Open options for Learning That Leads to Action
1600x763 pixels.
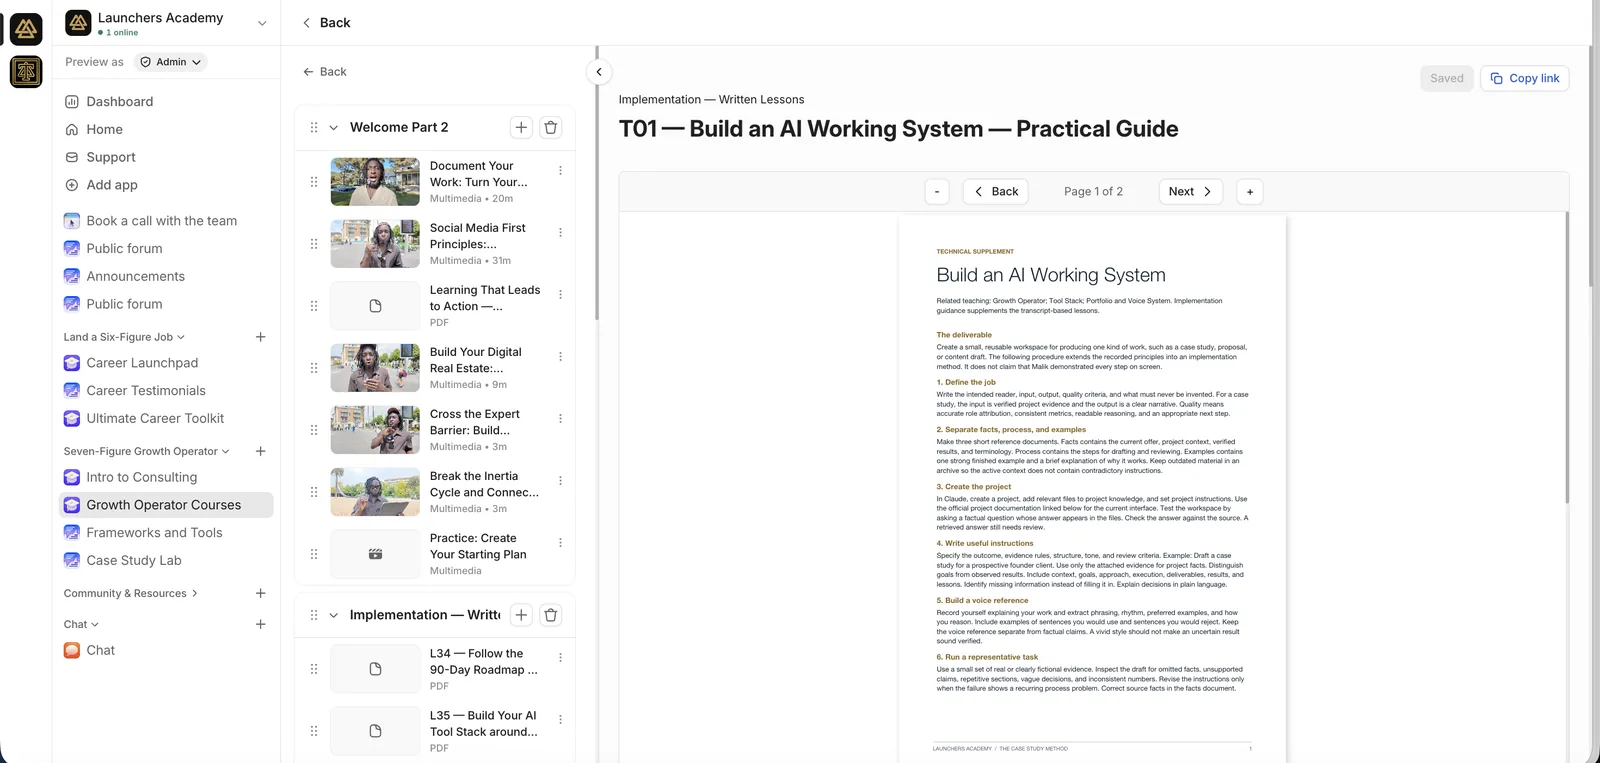pyautogui.click(x=560, y=295)
